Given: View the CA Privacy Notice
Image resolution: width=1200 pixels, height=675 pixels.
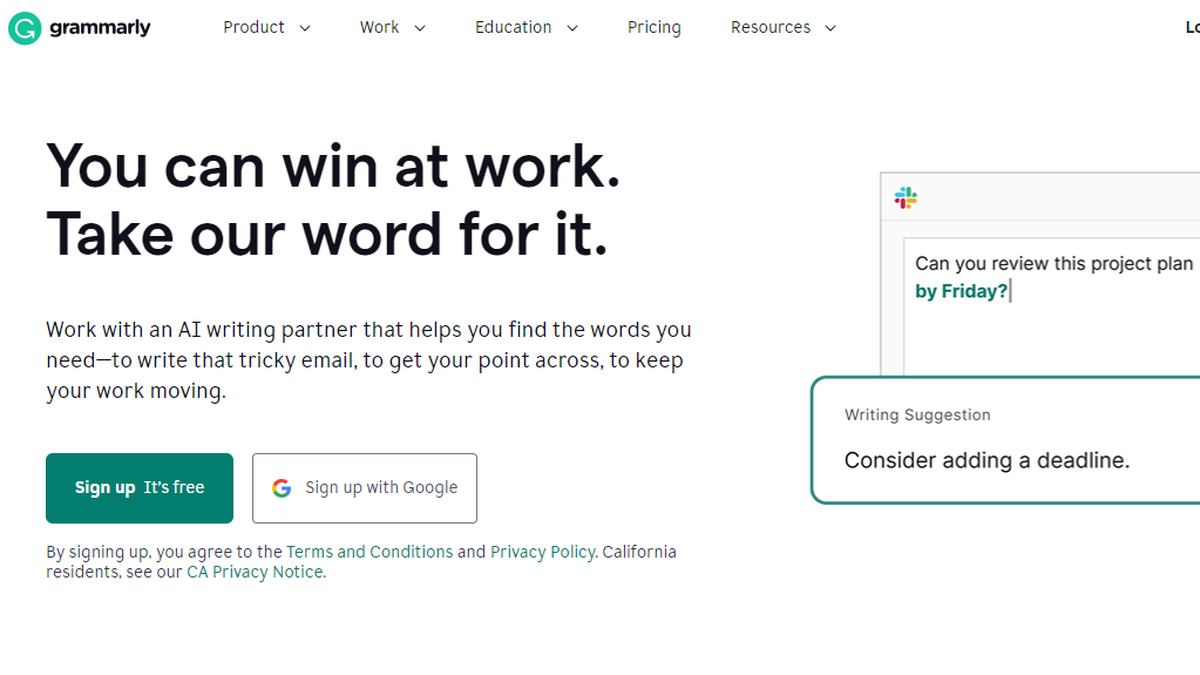Looking at the screenshot, I should click(x=254, y=571).
